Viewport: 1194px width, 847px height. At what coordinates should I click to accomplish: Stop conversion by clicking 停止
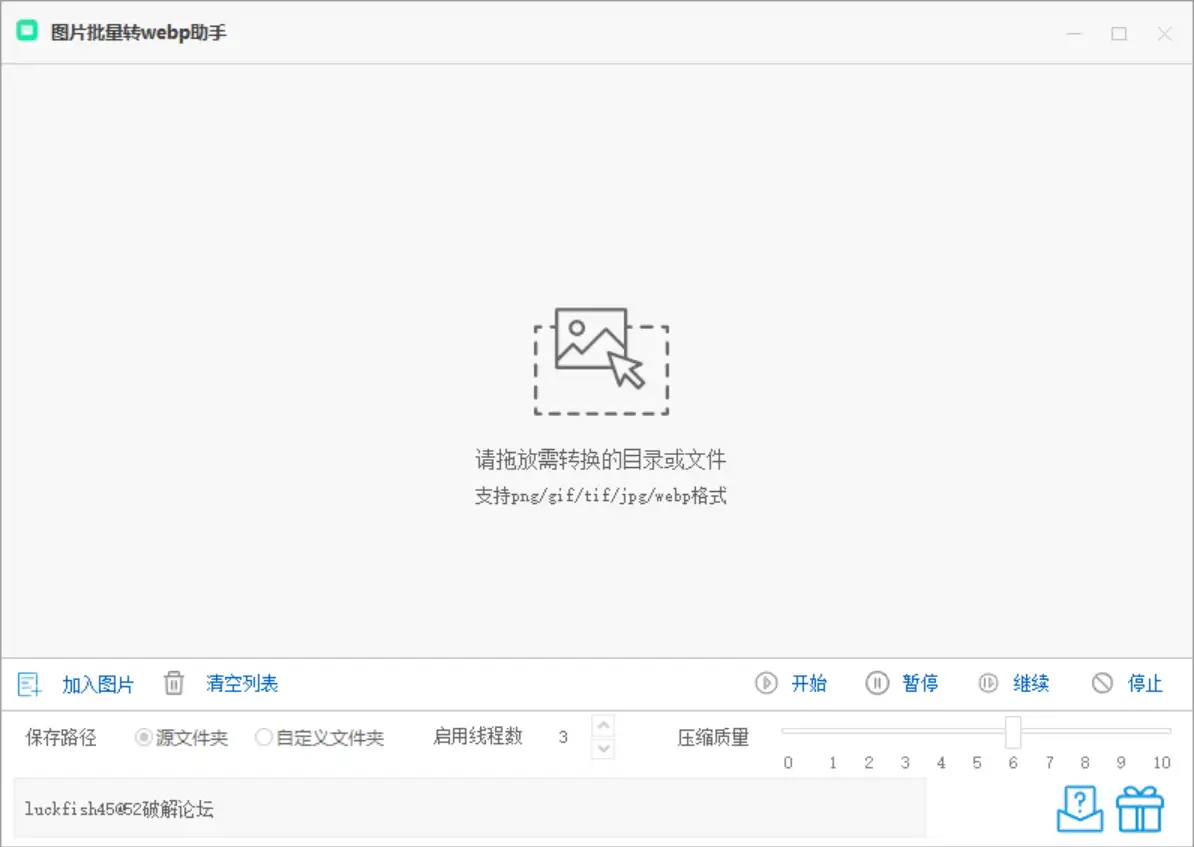1146,684
